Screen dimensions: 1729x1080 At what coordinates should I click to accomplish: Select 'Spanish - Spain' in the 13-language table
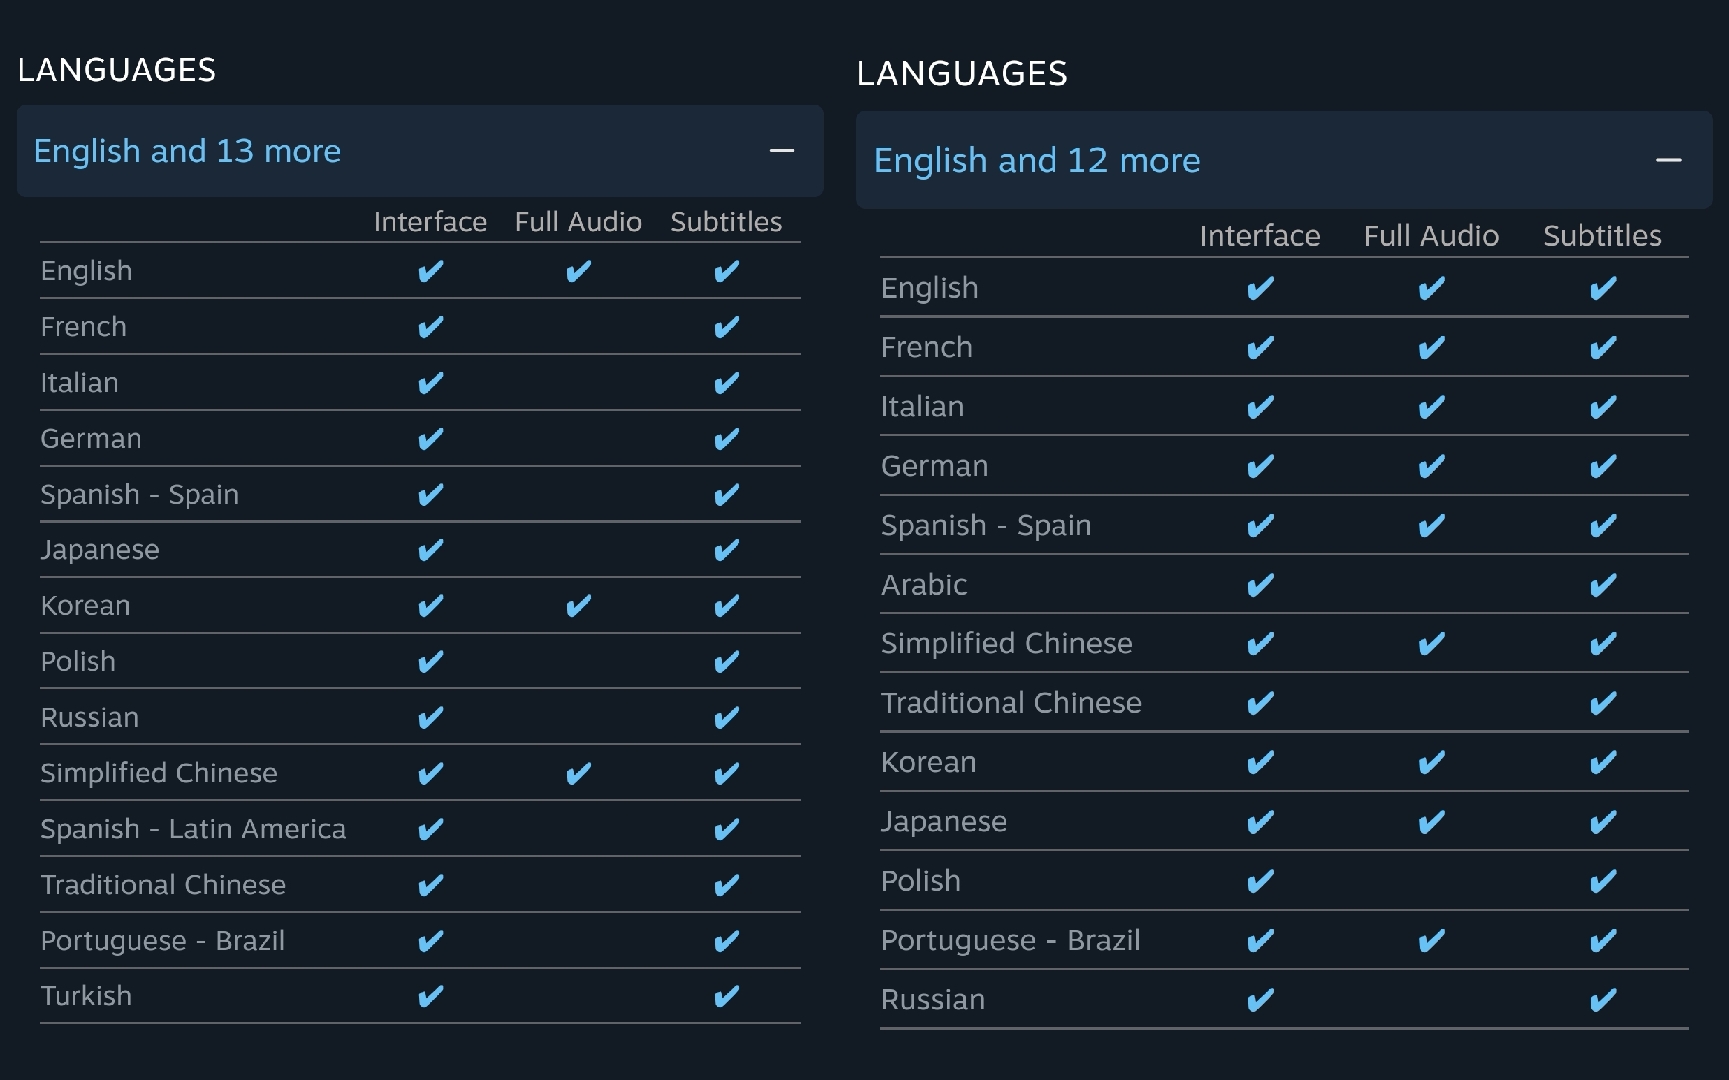point(140,495)
